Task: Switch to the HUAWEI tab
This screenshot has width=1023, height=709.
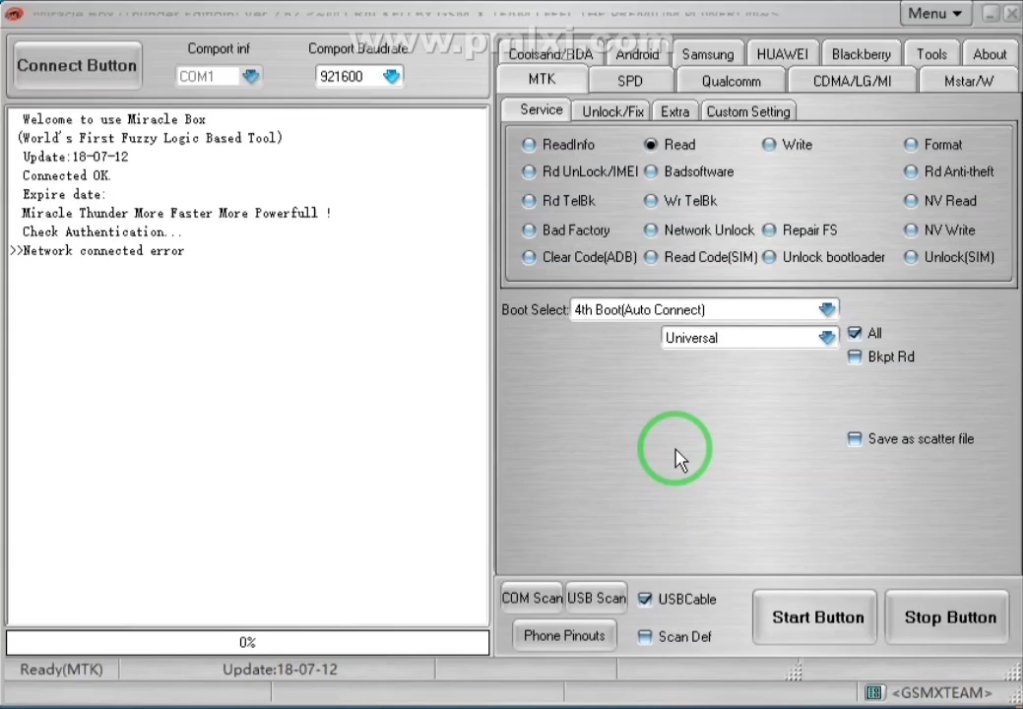Action: [782, 54]
